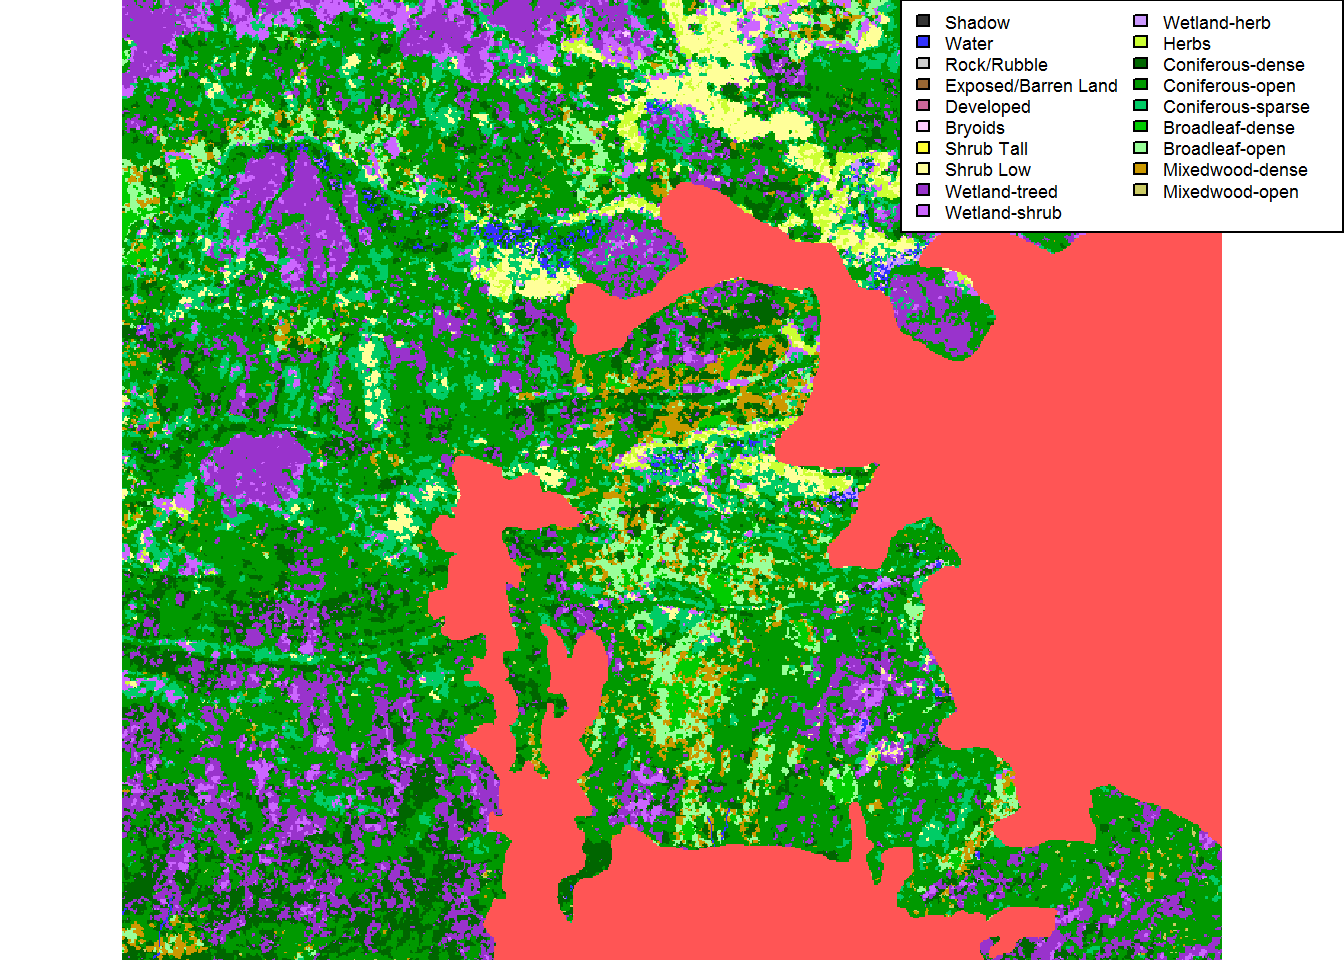This screenshot has height=960, width=1344.
Task: Click the Herbs legend color swatch
Action: 1141,42
